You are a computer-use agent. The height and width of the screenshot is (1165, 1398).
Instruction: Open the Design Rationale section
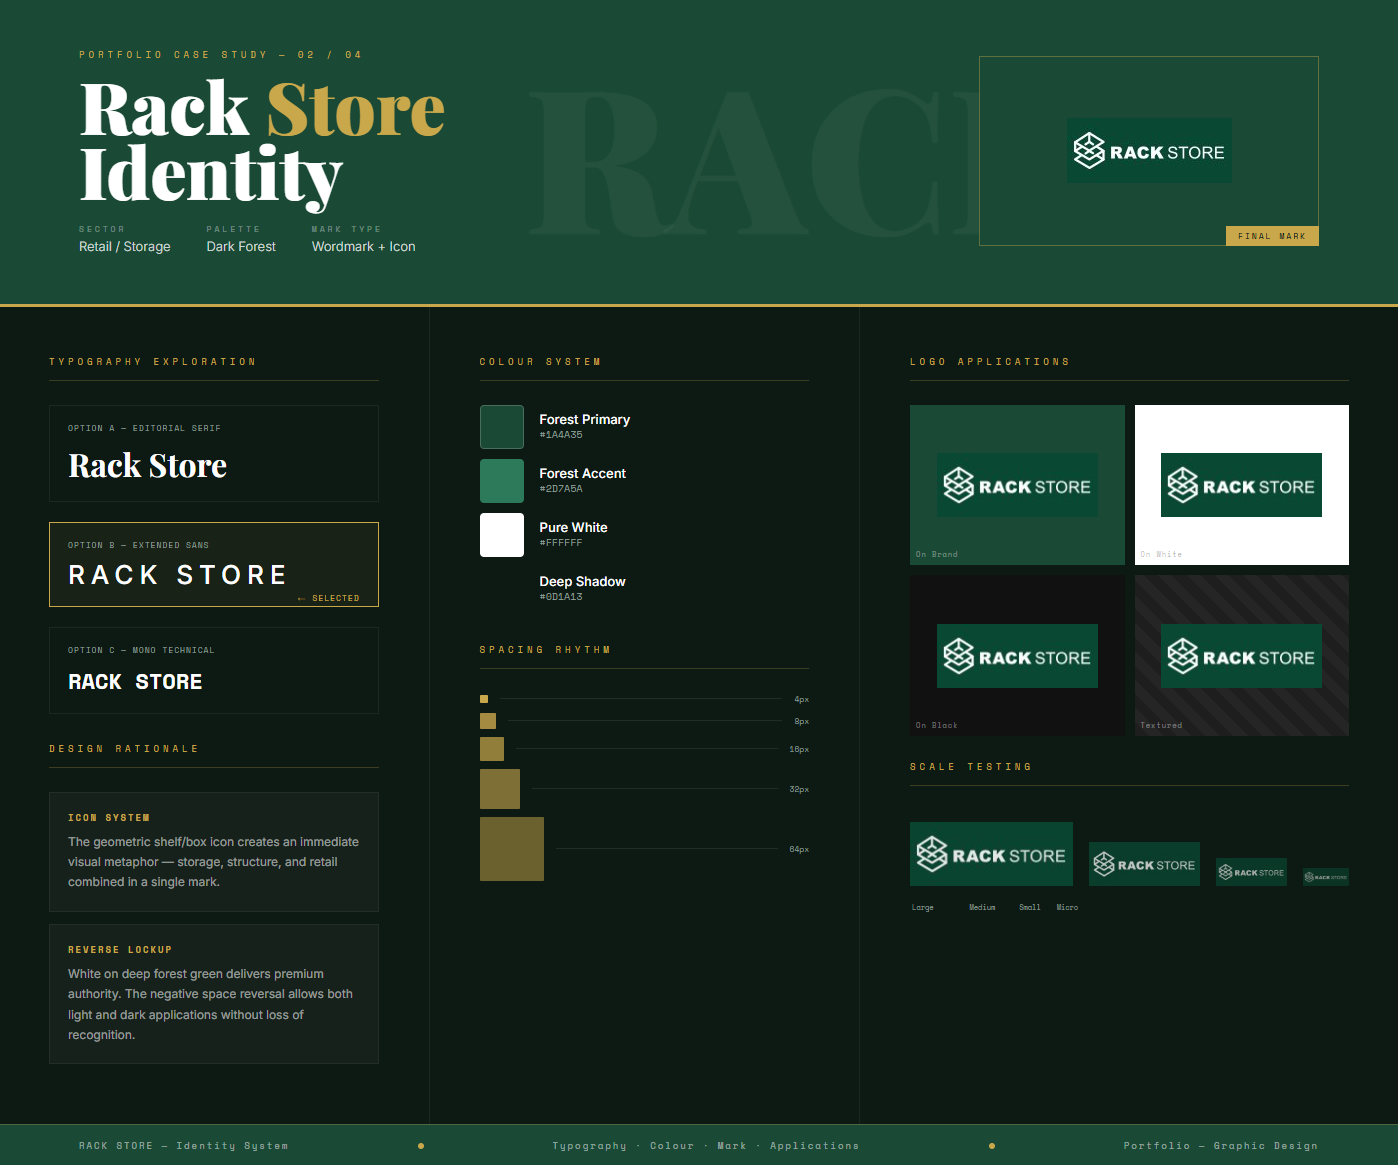[x=125, y=748]
